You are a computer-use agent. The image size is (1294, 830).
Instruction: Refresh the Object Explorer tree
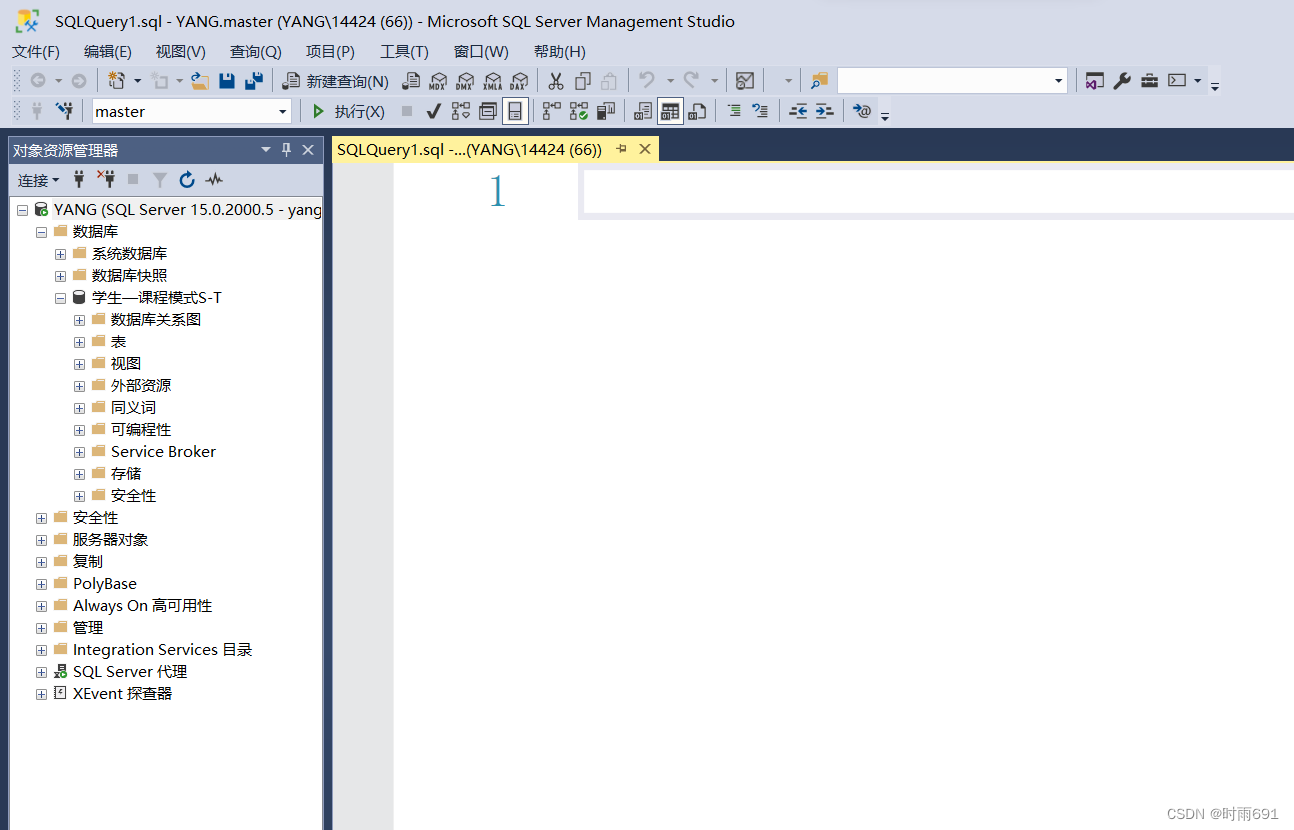(x=187, y=180)
